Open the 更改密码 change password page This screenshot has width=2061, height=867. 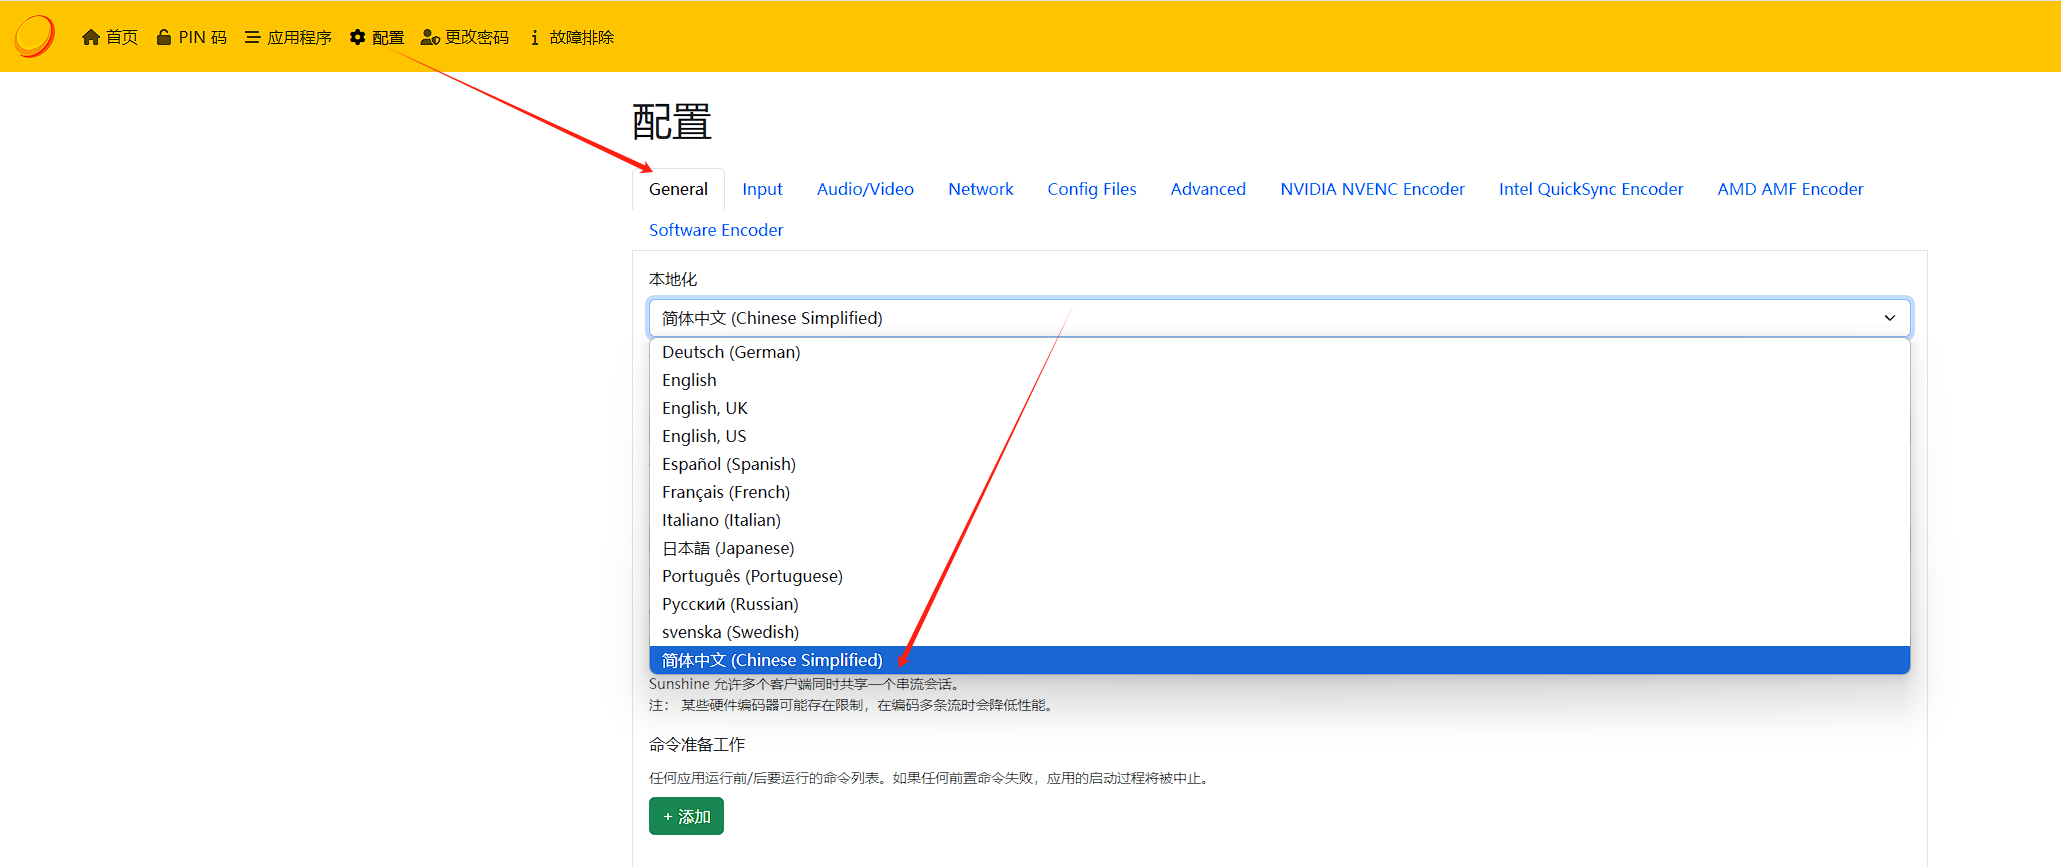click(465, 37)
